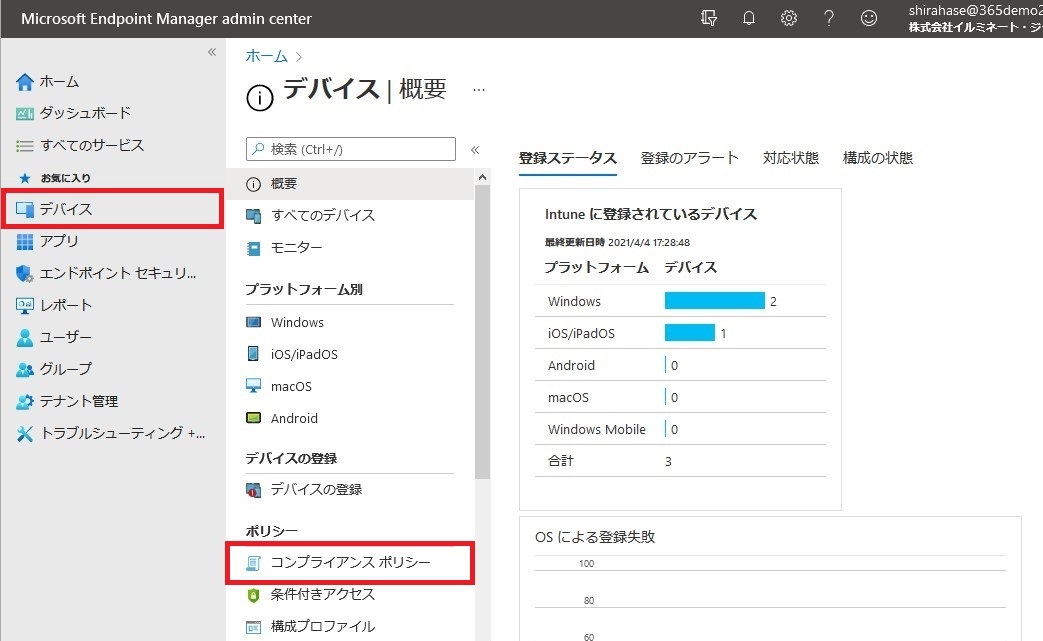1043x641 pixels.
Task: Click the デバイス monitor icon in sidebar
Action: [x=25, y=209]
